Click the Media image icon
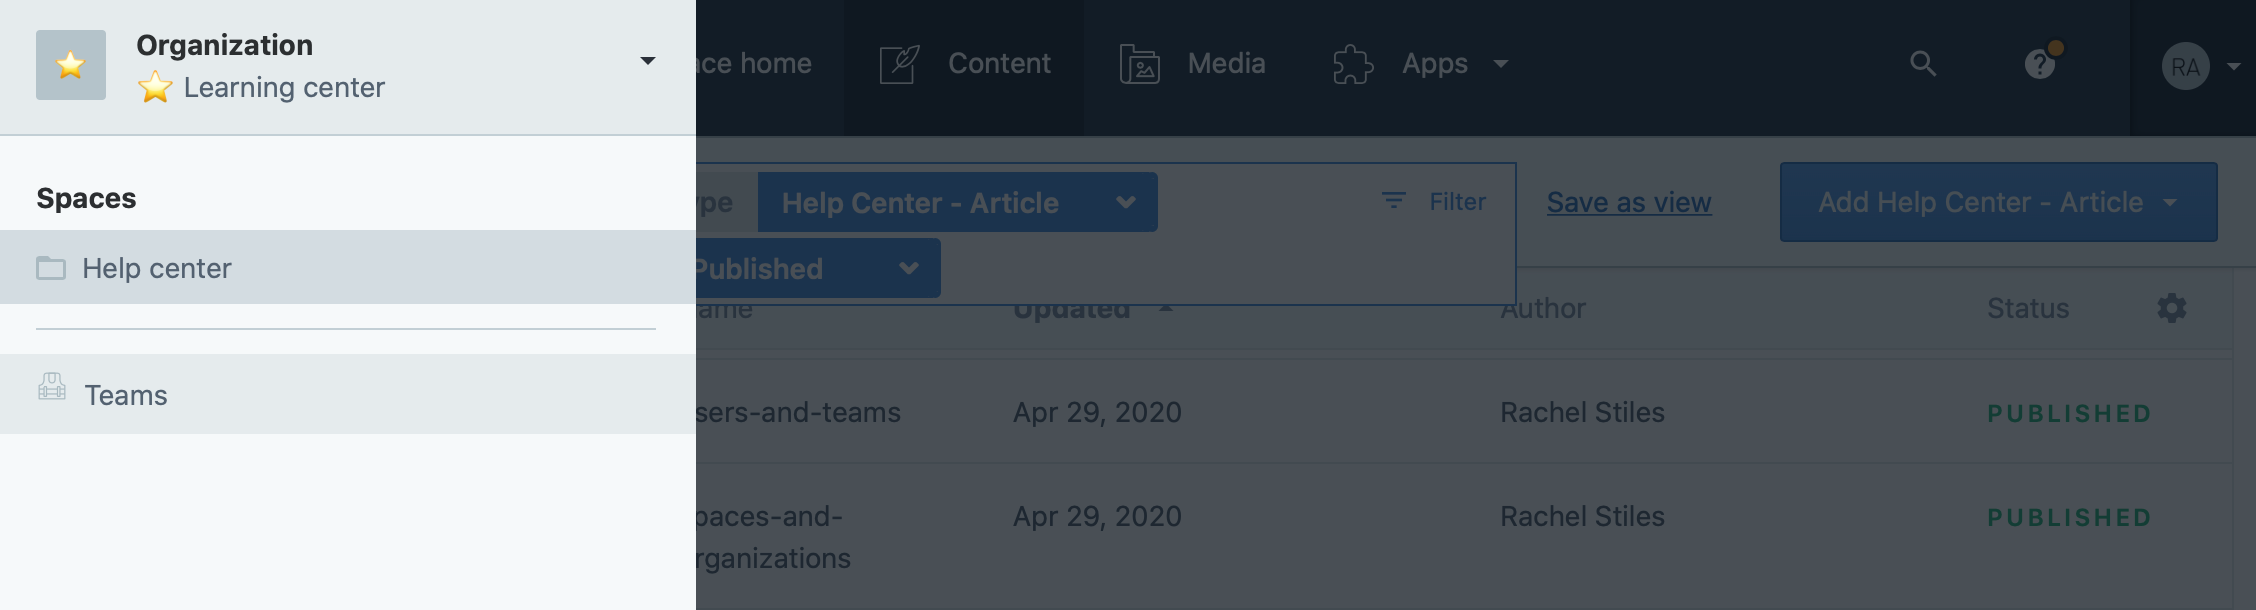This screenshot has height=610, width=2256. [1139, 64]
